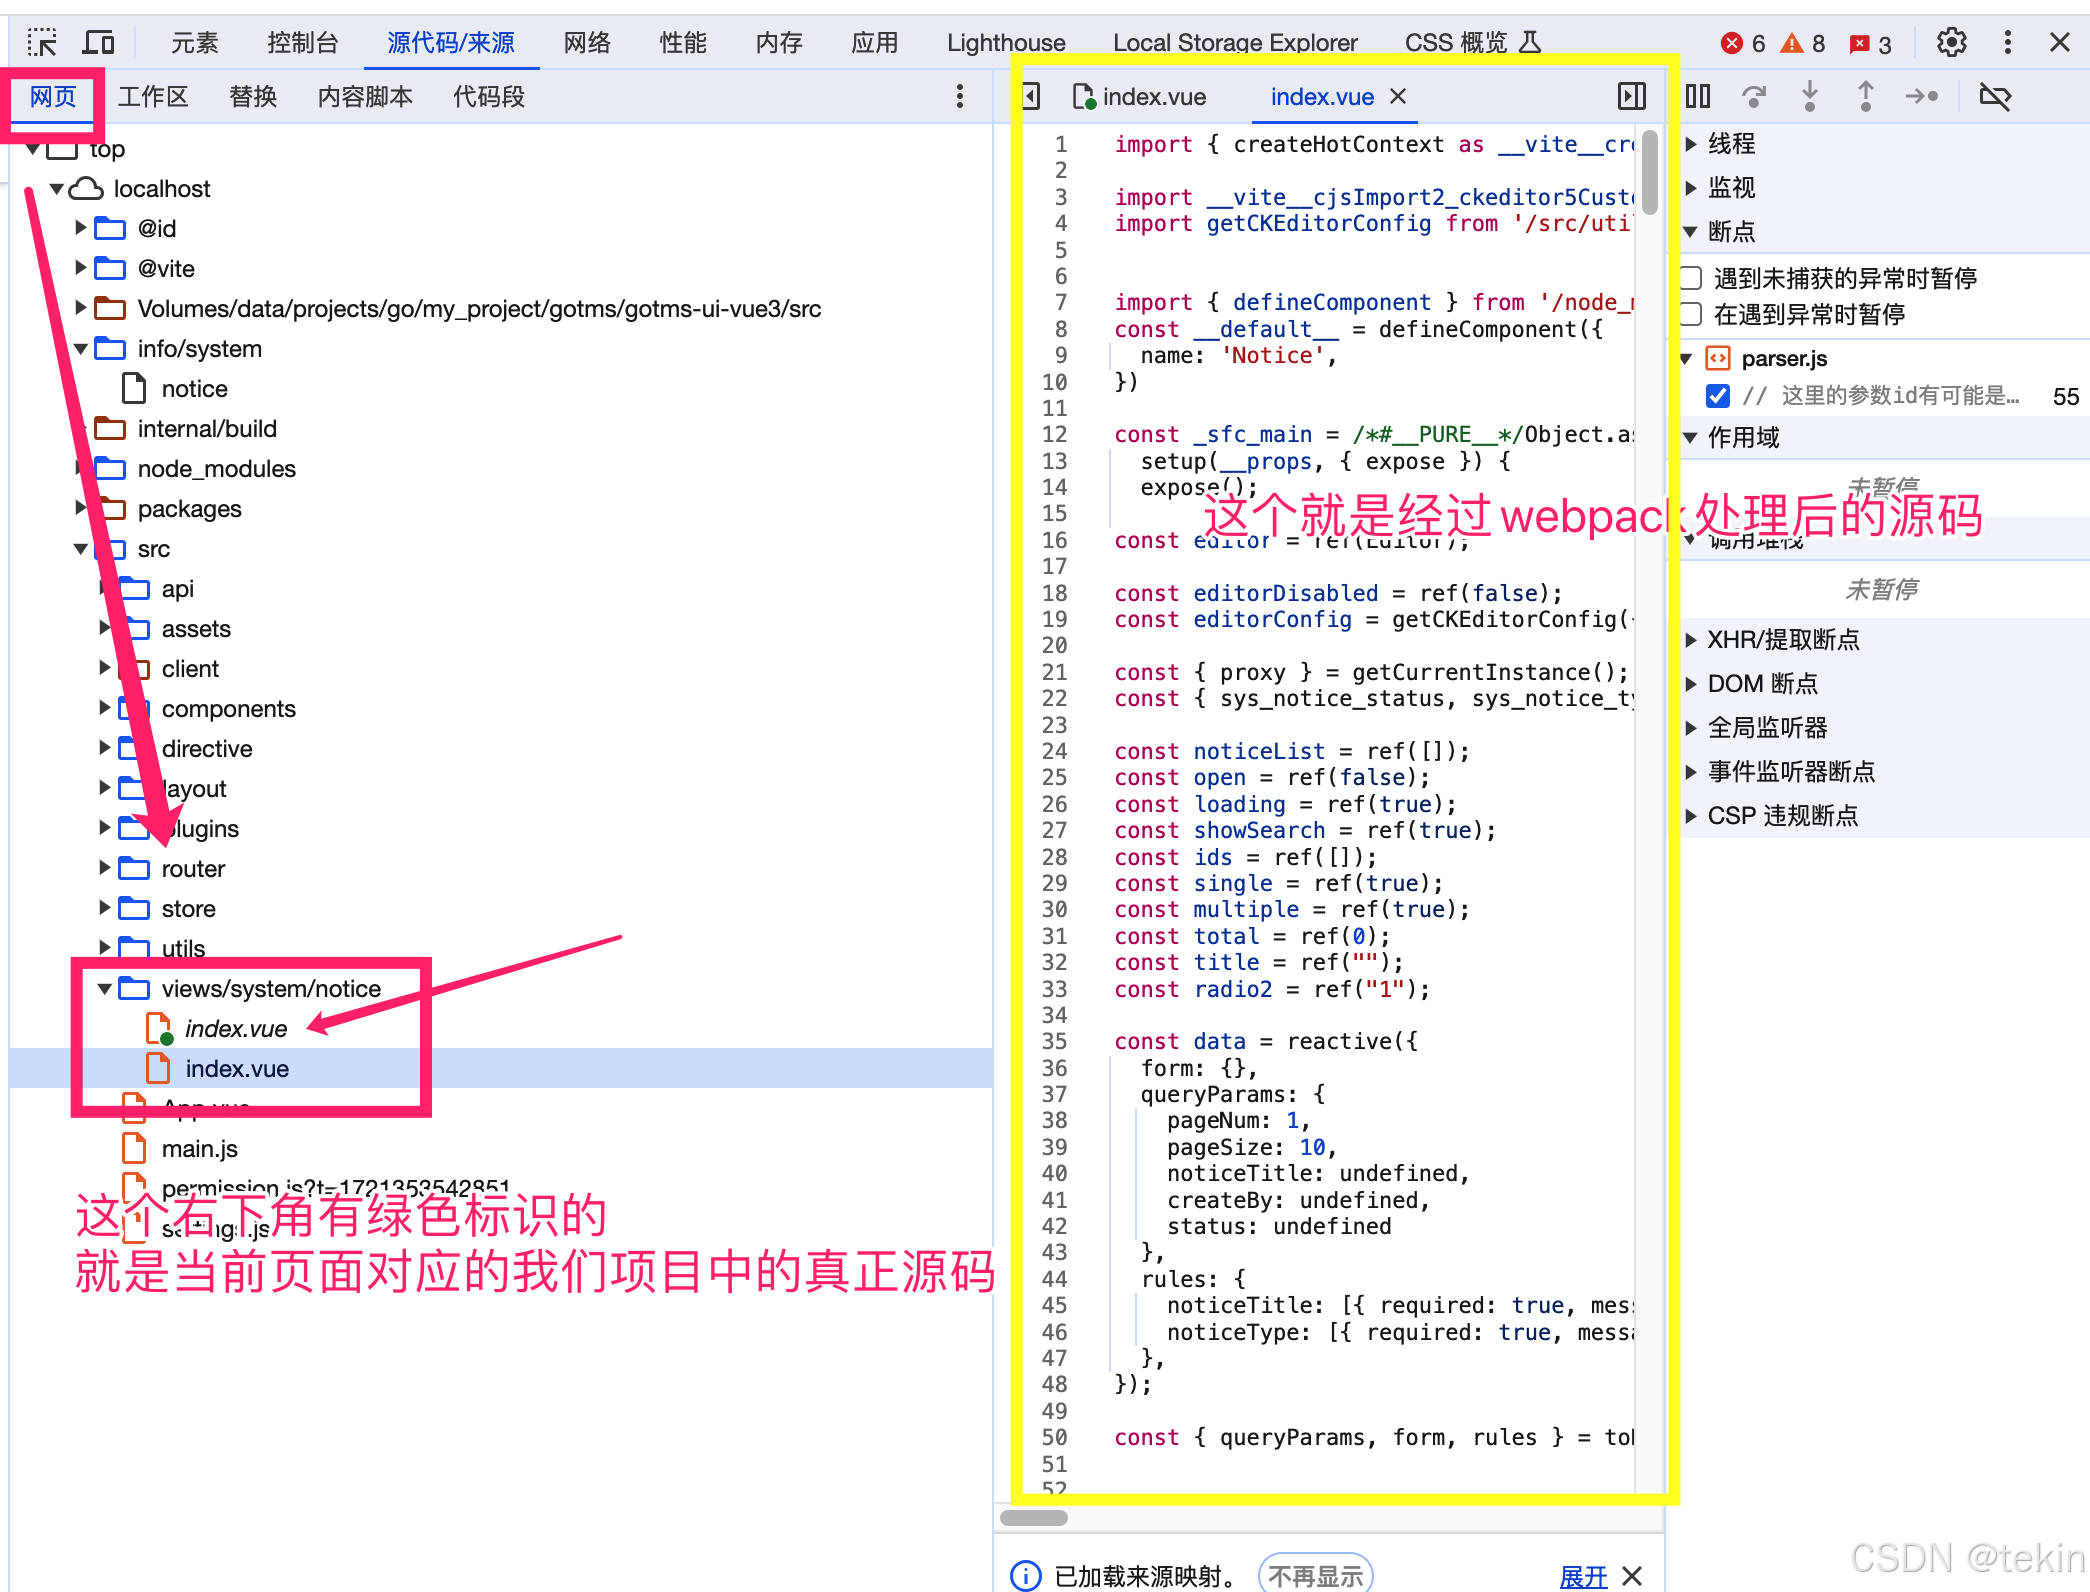Enable pause on uncaught exceptions checkbox
The image size is (2090, 1592).
pyautogui.click(x=1691, y=278)
